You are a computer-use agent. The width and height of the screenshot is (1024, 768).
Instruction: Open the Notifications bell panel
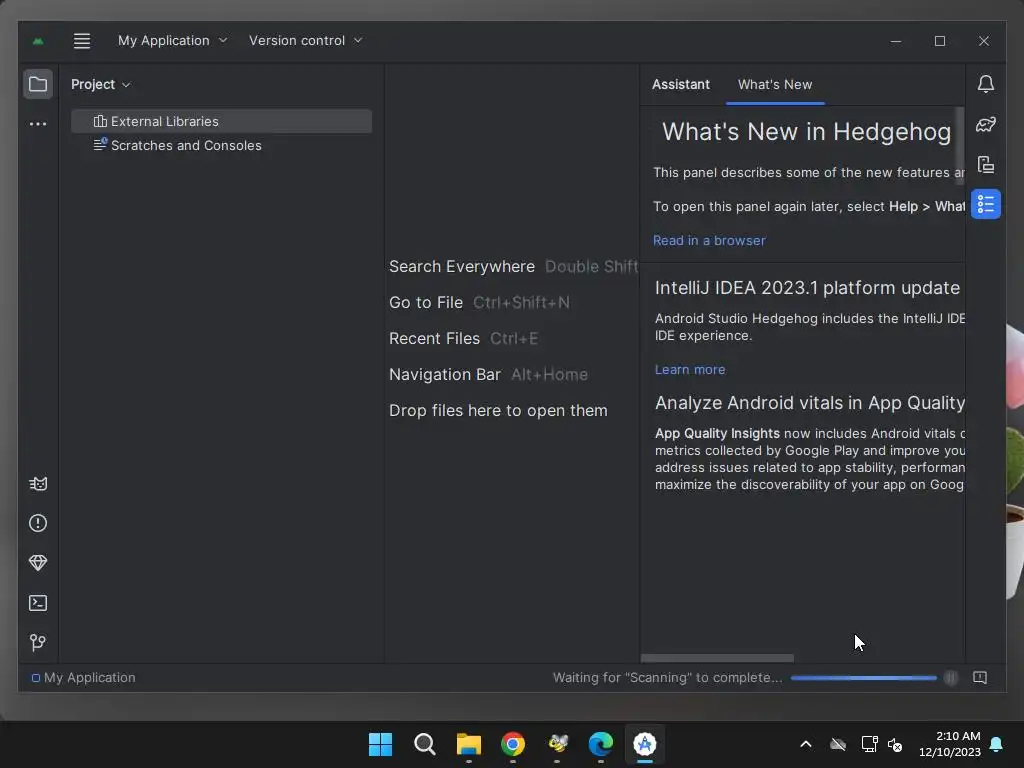click(985, 84)
